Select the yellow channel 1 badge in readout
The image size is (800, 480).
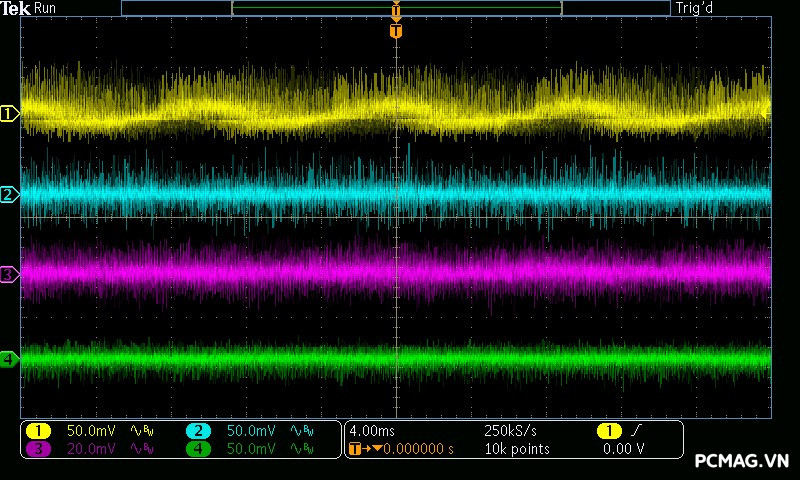[38, 430]
